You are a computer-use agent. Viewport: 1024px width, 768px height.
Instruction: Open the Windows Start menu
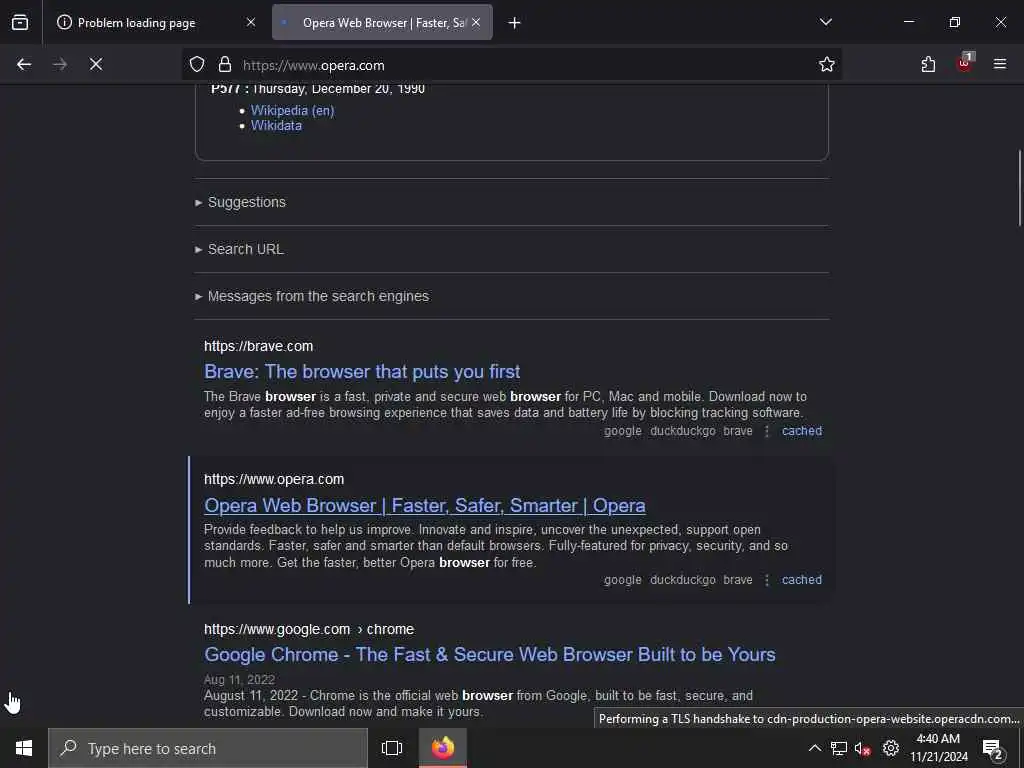point(24,748)
